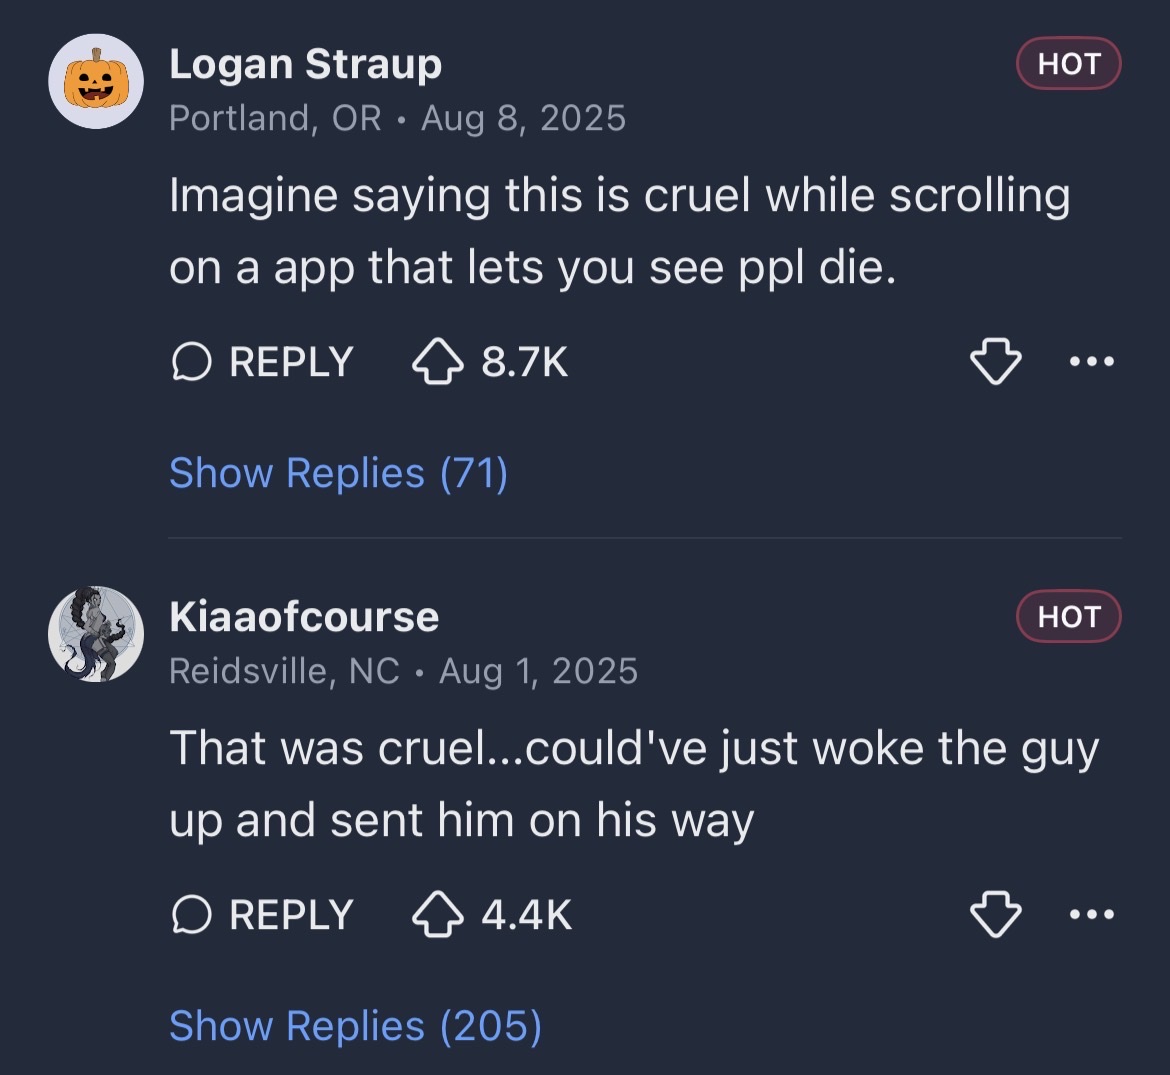Expand Show Replies (71)
This screenshot has width=1170, height=1075.
point(338,473)
